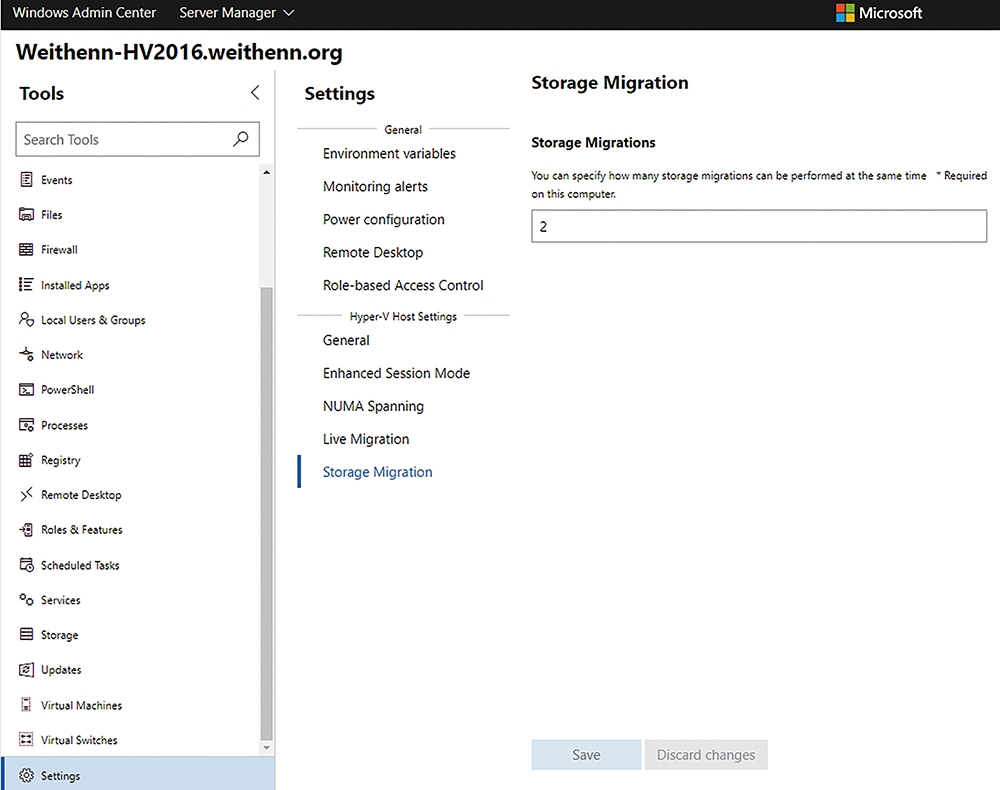The height and width of the screenshot is (790, 1000).
Task: Select General under Hyper-V Host Settings
Action: point(346,340)
